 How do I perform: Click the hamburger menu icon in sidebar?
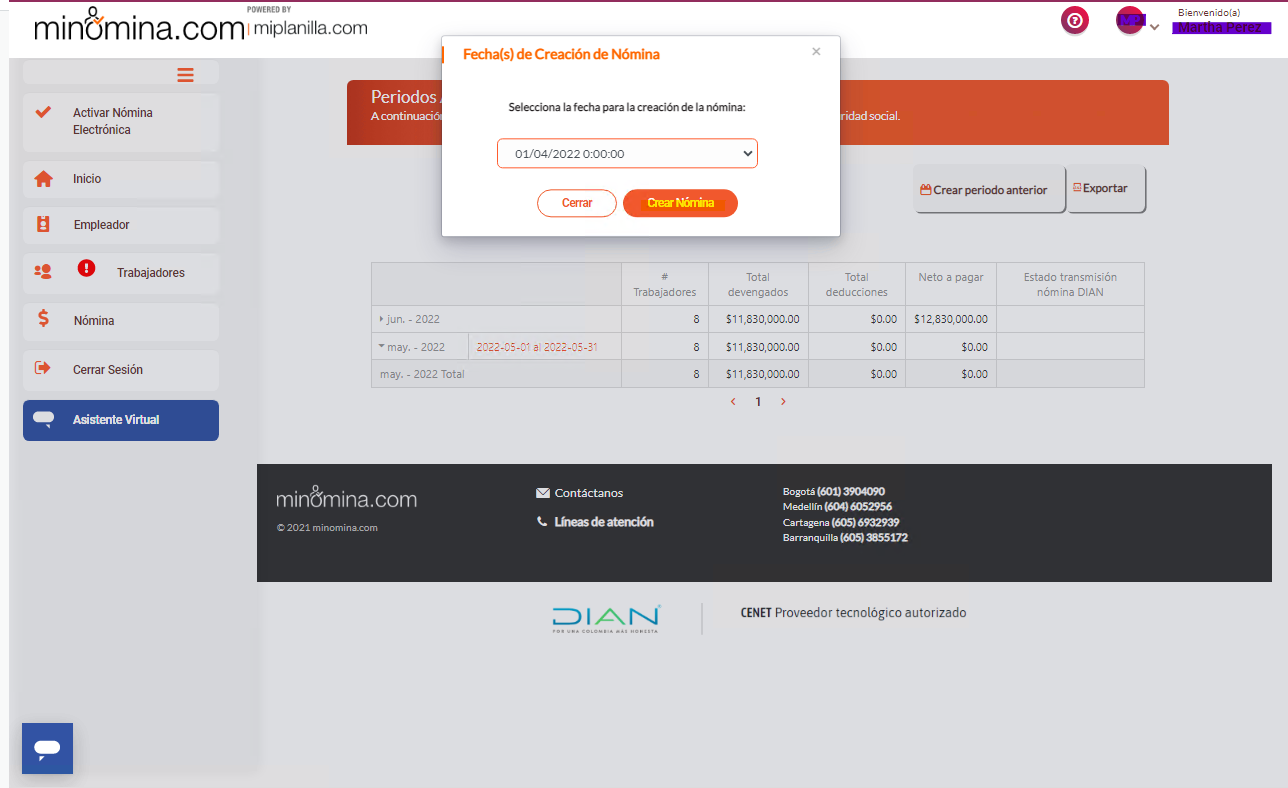pyautogui.click(x=185, y=75)
